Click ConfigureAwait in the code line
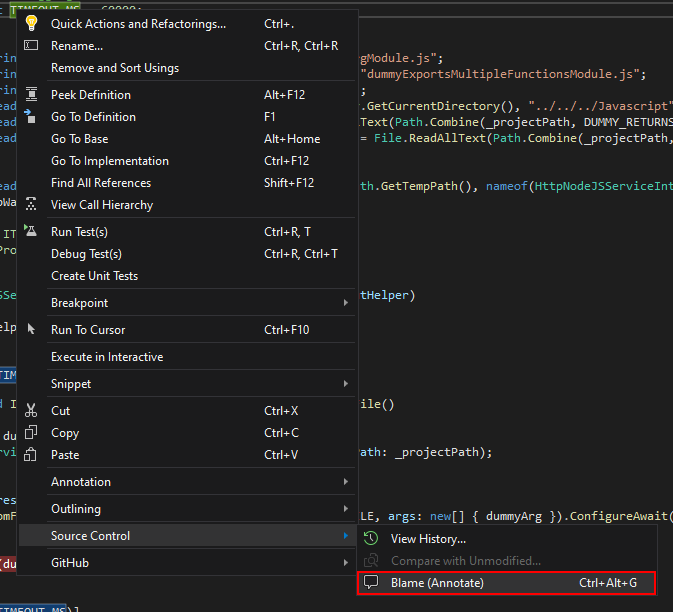 [618, 516]
